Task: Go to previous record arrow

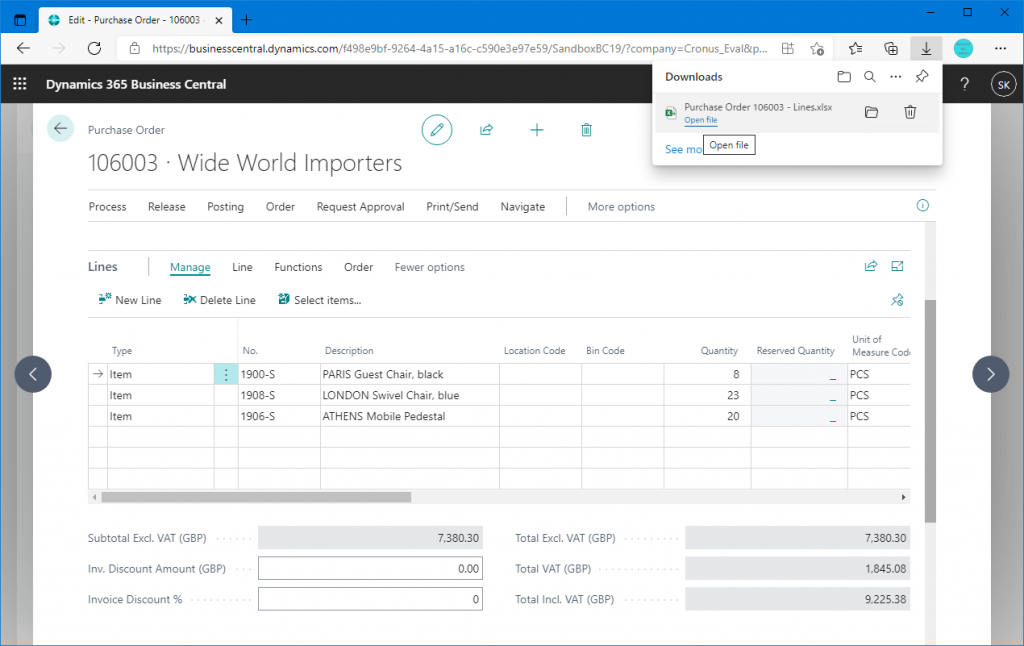Action: click(33, 374)
